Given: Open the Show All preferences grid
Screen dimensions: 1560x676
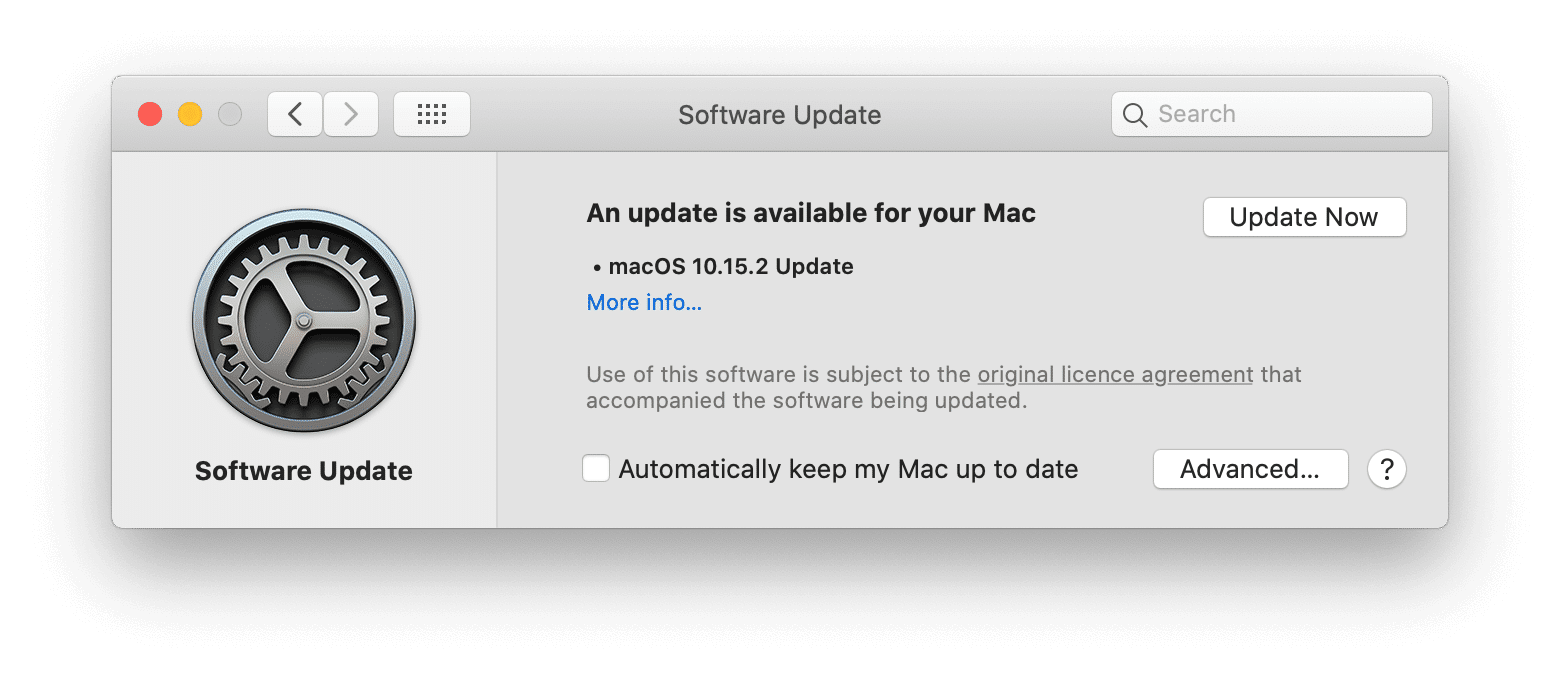Looking at the screenshot, I should tap(432, 114).
